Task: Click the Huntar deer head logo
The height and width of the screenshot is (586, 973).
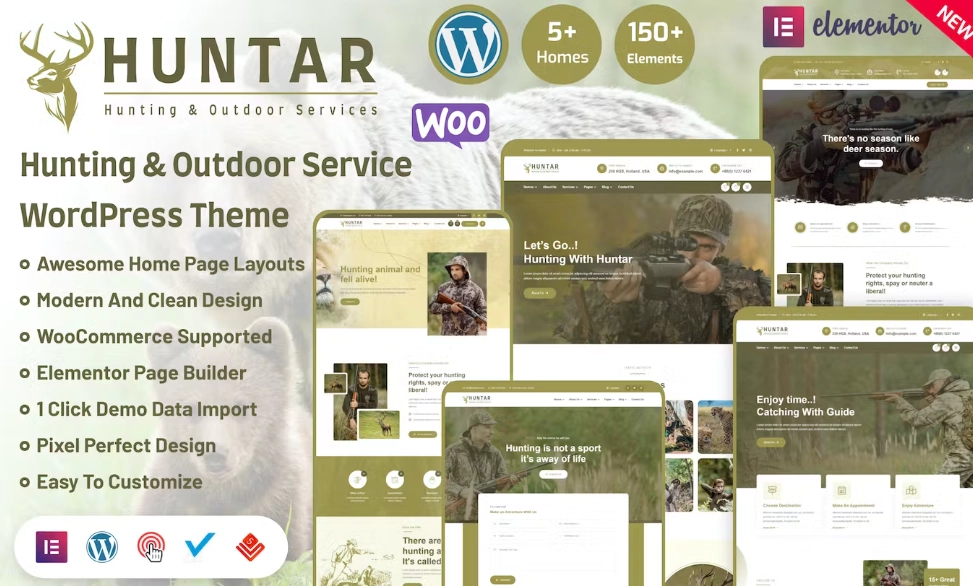Action: (55, 75)
